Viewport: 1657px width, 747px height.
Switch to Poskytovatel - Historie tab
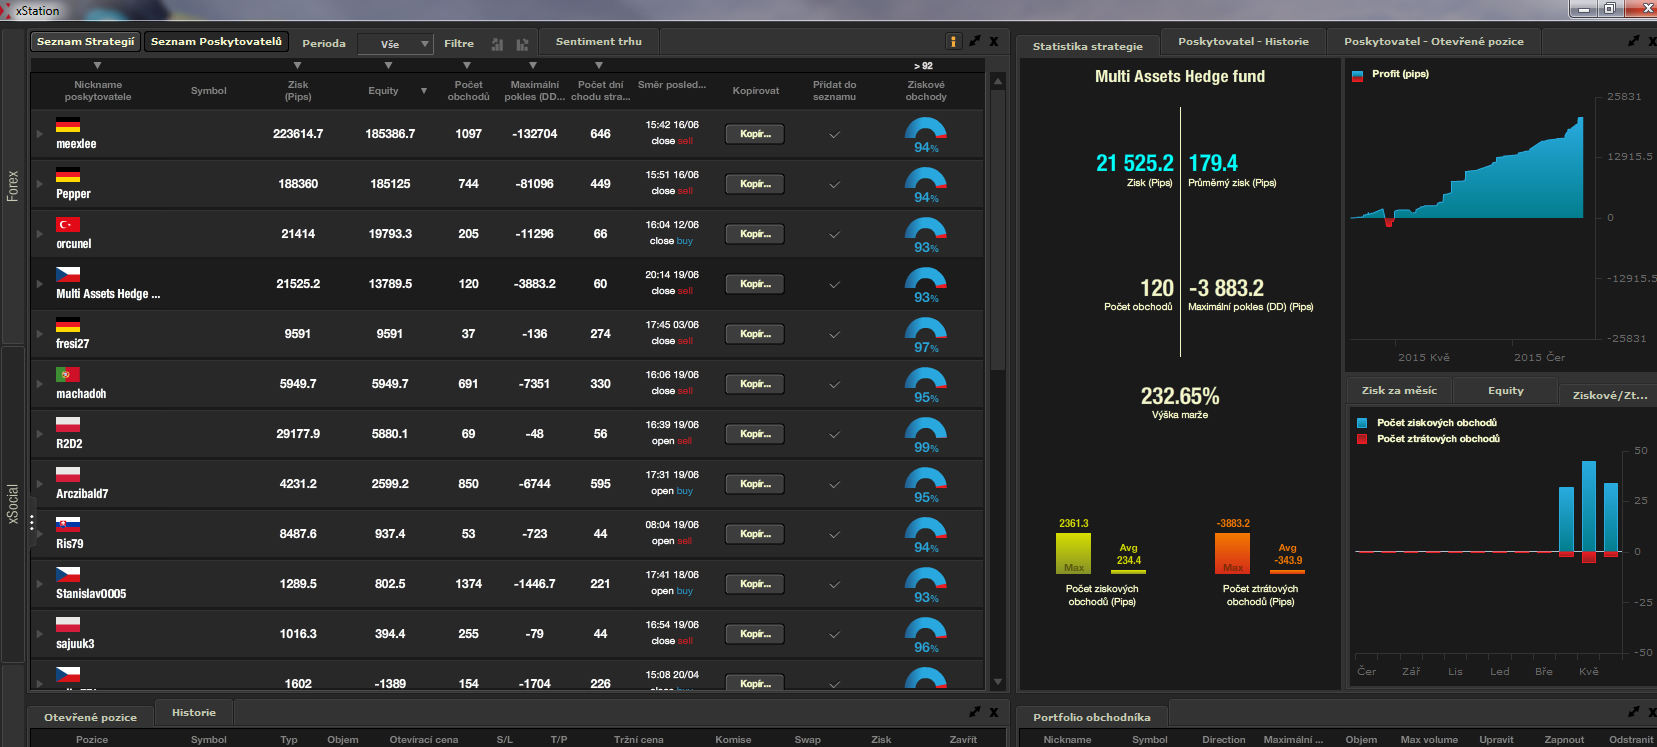click(x=1243, y=42)
